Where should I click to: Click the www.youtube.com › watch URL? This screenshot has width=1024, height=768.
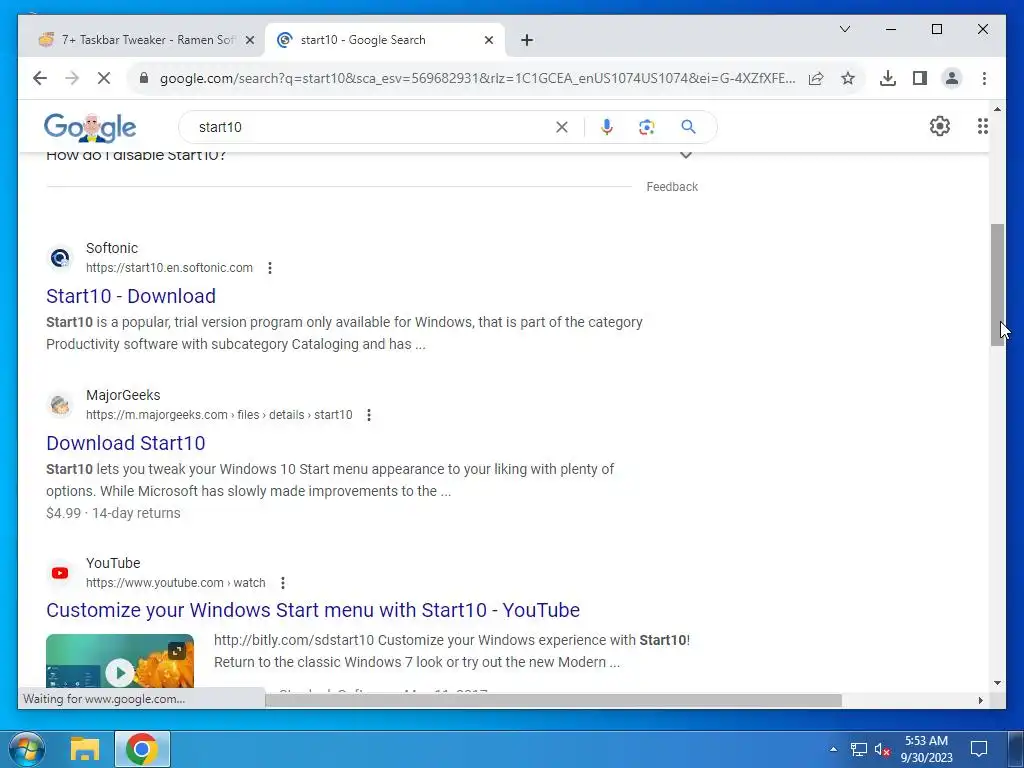coord(176,583)
